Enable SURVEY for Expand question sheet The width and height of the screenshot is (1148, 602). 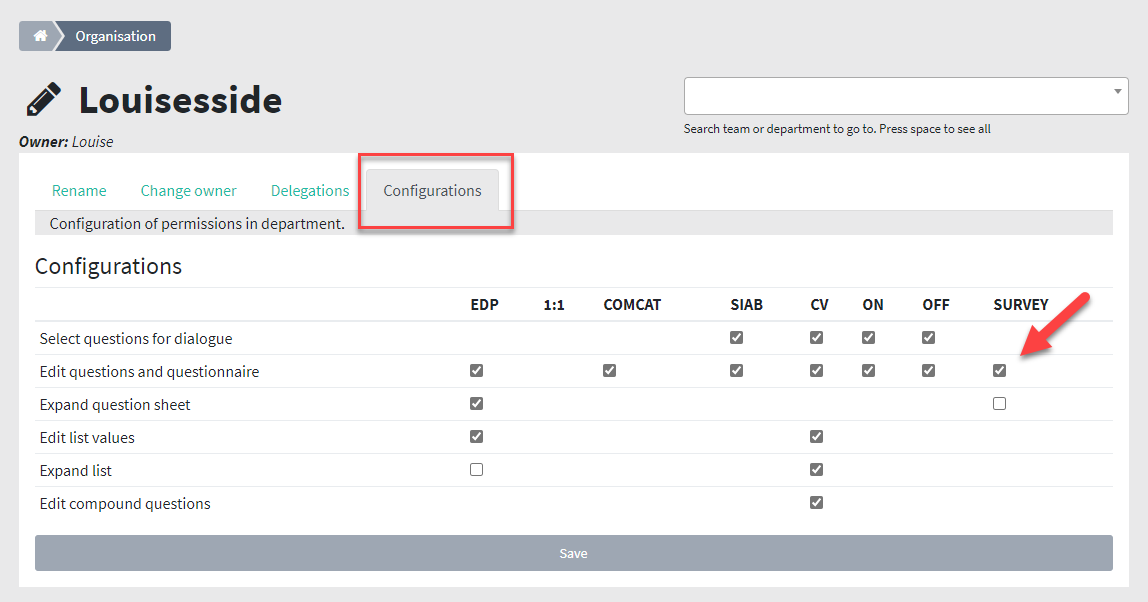[x=999, y=404]
